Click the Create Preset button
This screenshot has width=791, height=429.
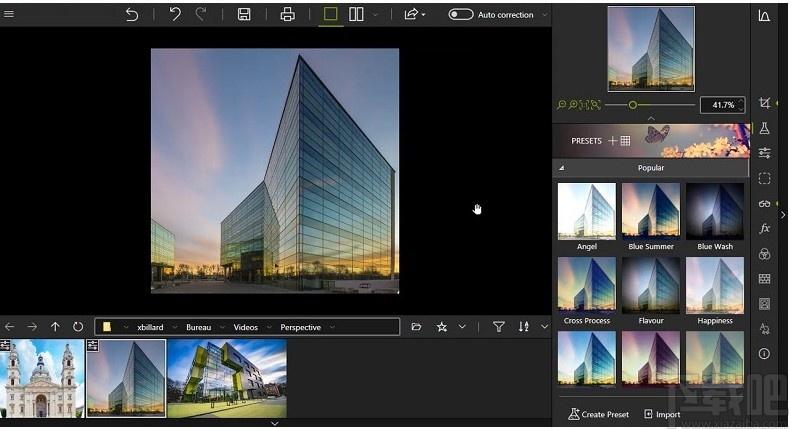tap(600, 414)
